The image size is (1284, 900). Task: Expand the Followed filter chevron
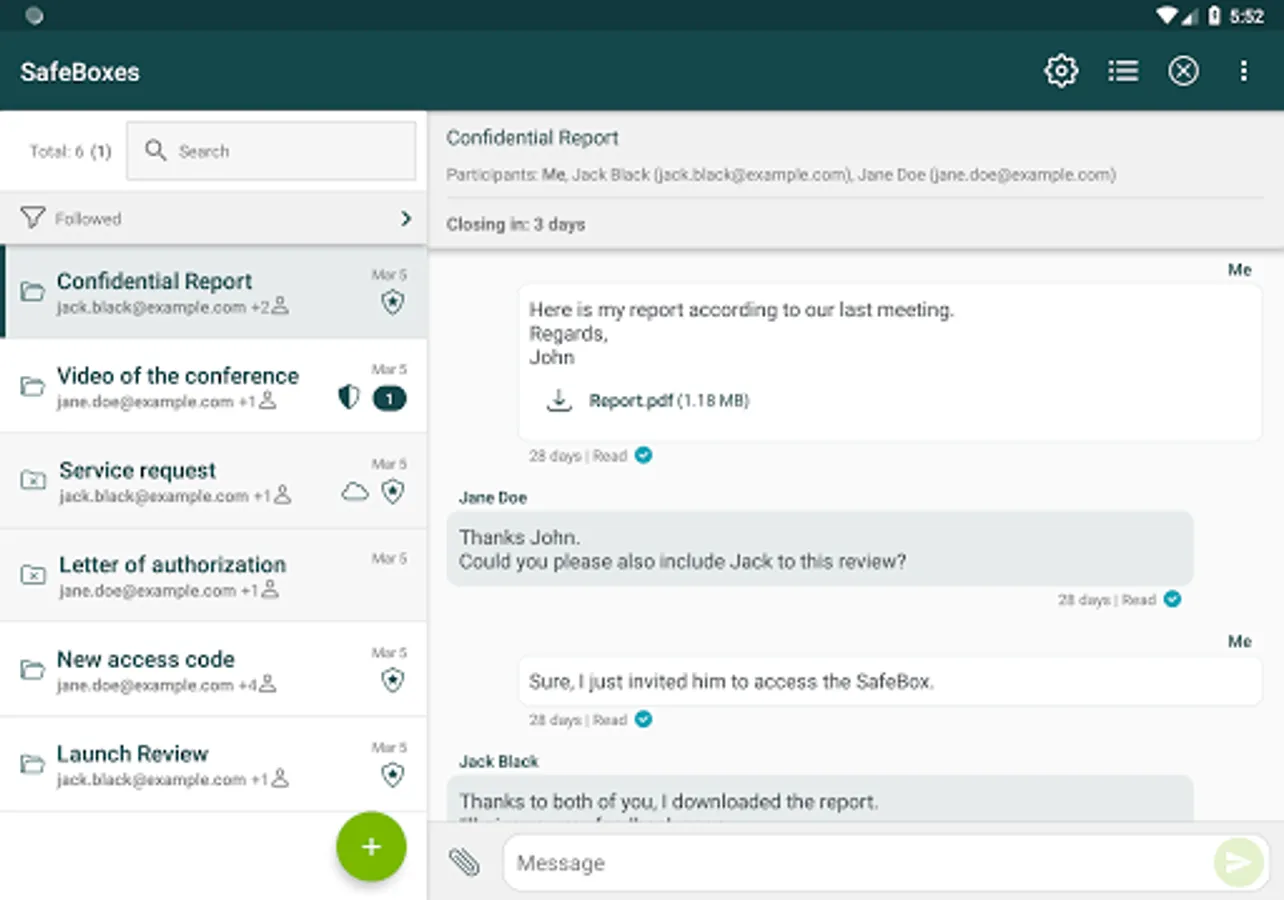(405, 218)
